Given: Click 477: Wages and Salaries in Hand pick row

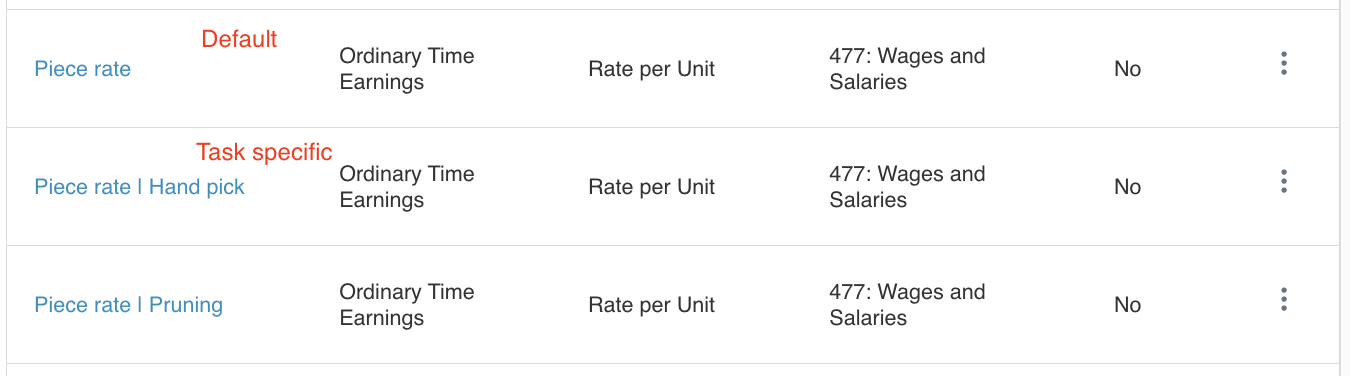Looking at the screenshot, I should (907, 187).
